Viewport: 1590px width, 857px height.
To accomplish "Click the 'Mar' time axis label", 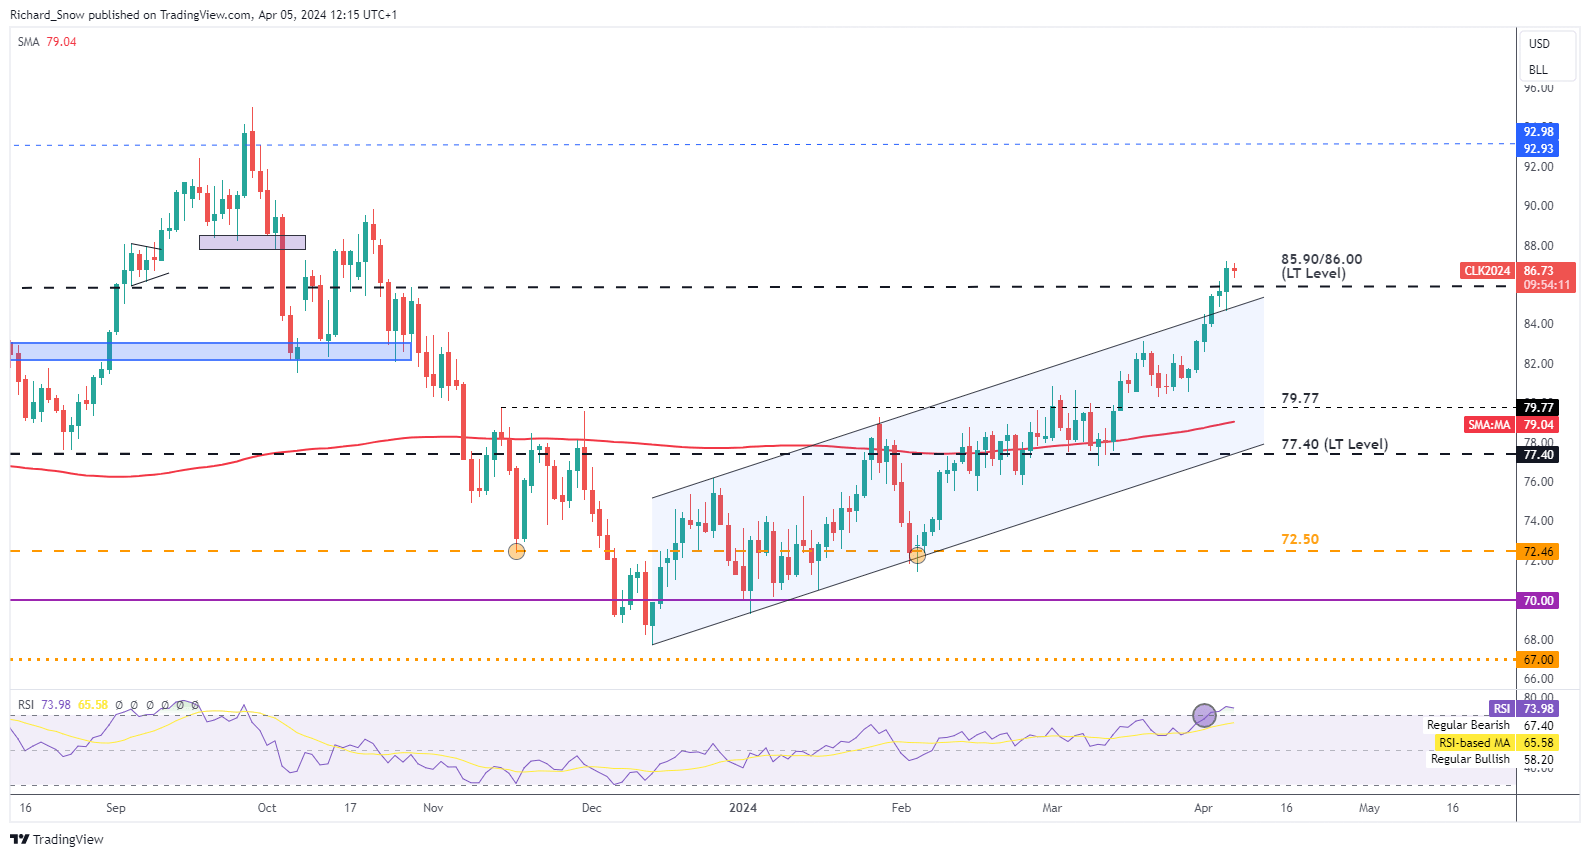I will tap(1052, 808).
